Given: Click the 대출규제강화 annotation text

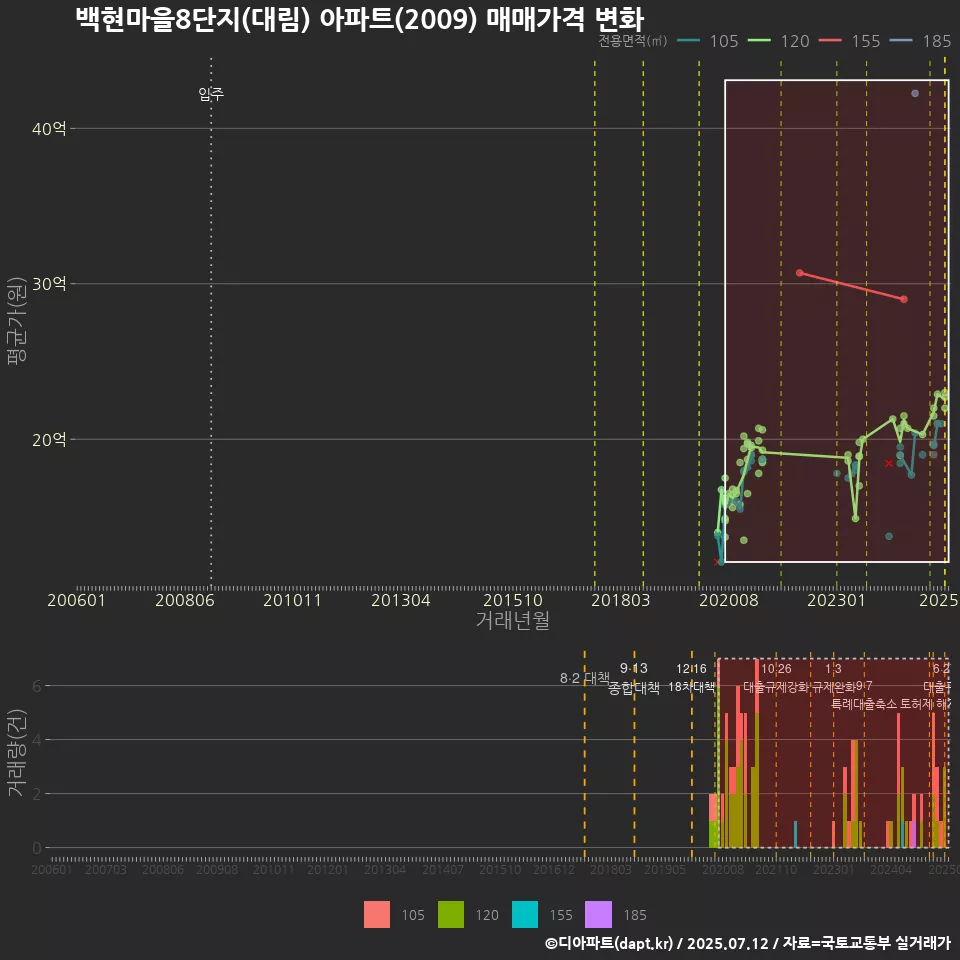Looking at the screenshot, I should 776,687.
